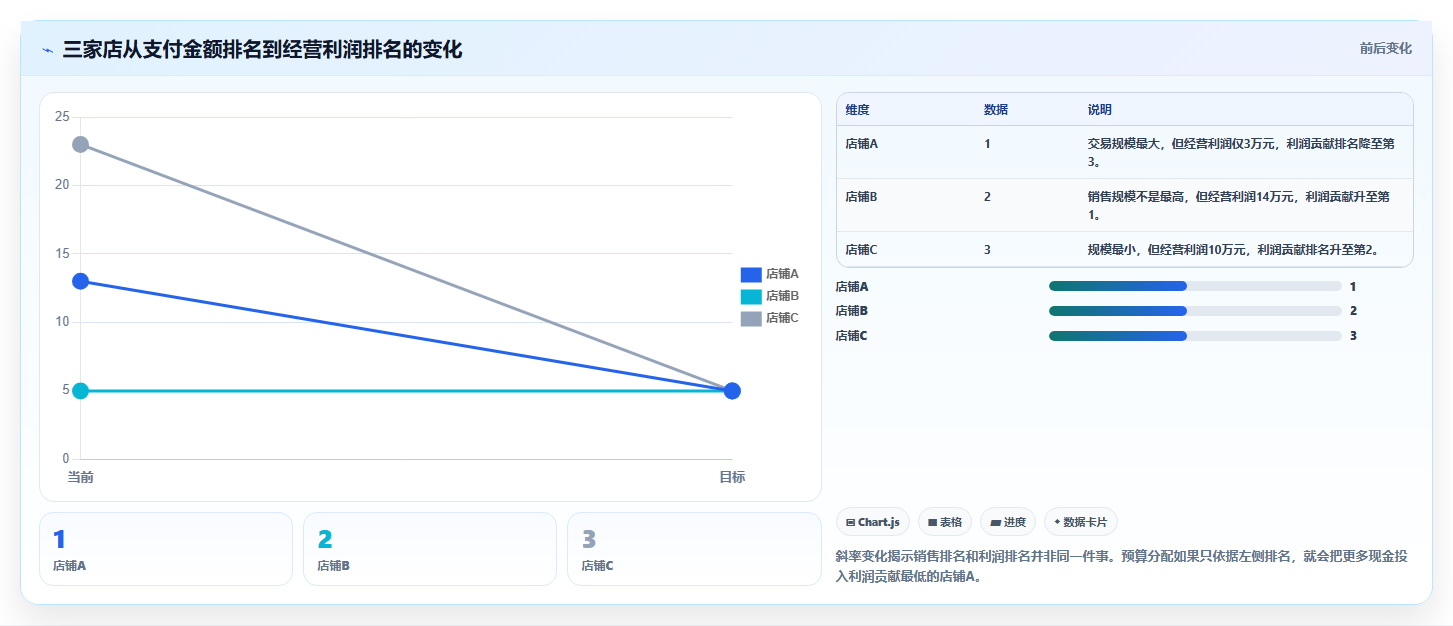
Task: Click the 维度 column header
Action: 857,109
